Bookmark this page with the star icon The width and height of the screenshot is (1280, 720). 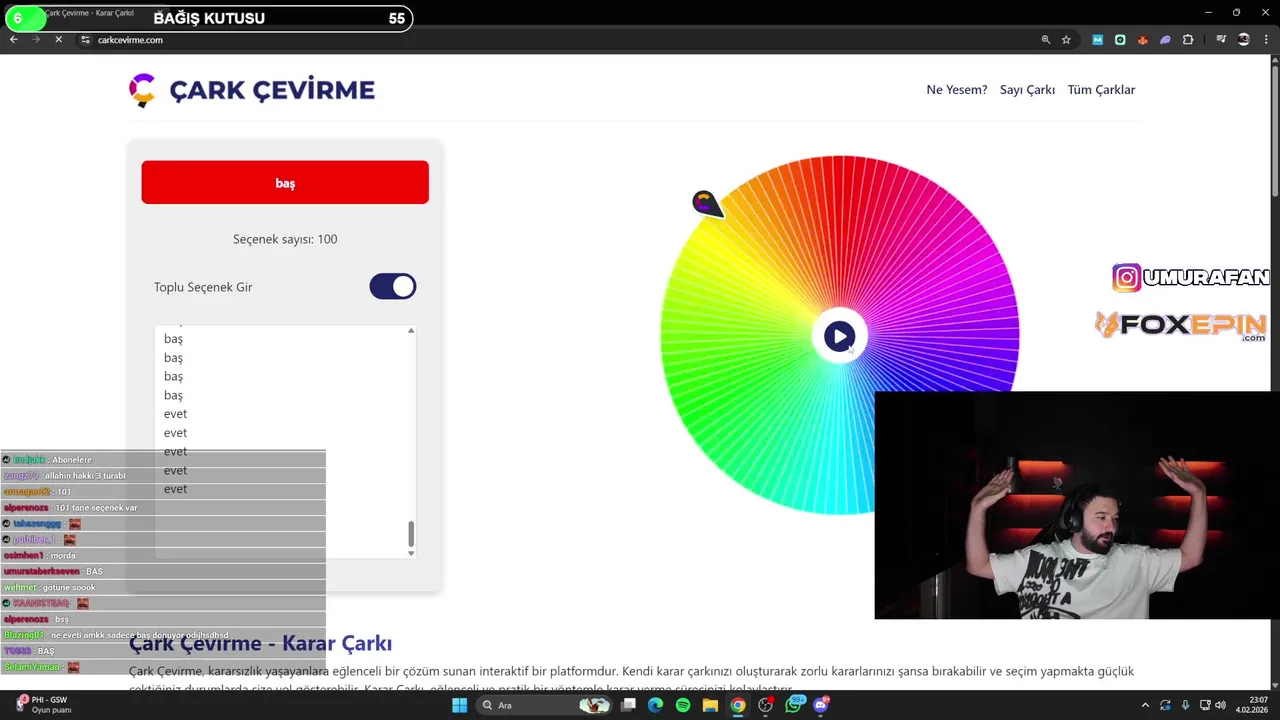coord(1066,40)
